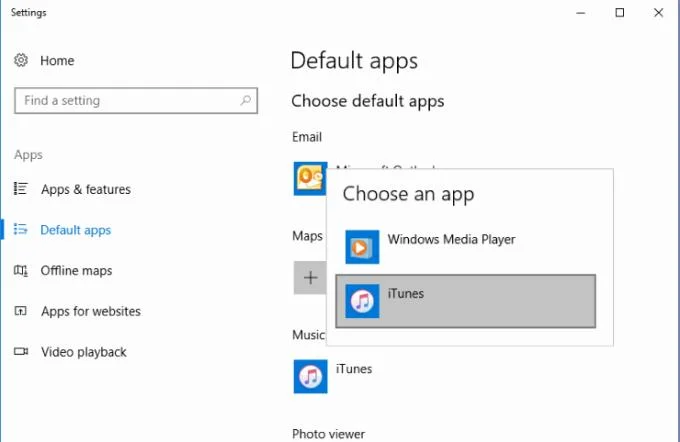This screenshot has height=442, width=680.
Task: Click the Outlook email app icon
Action: (310, 178)
